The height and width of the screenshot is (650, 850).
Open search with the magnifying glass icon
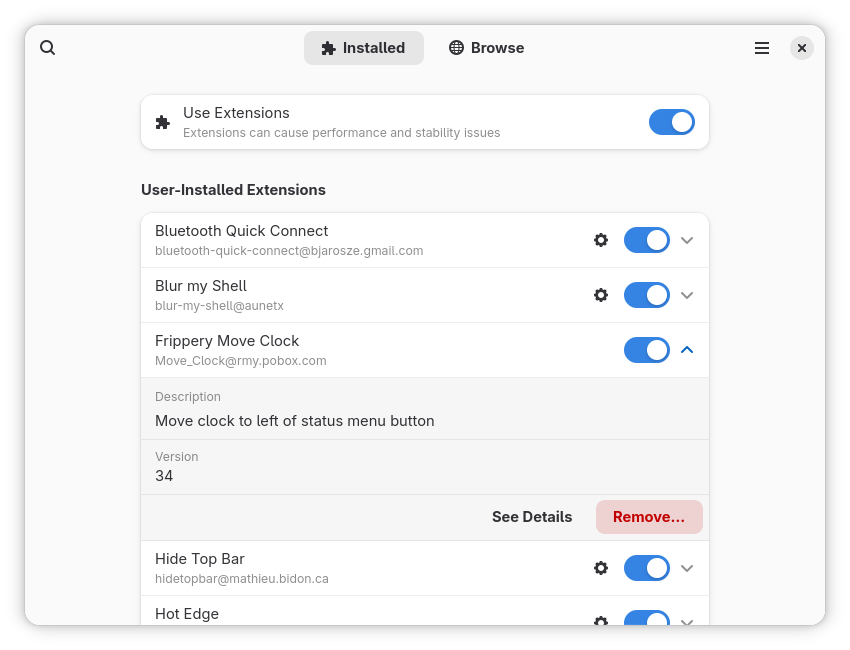click(x=47, y=47)
